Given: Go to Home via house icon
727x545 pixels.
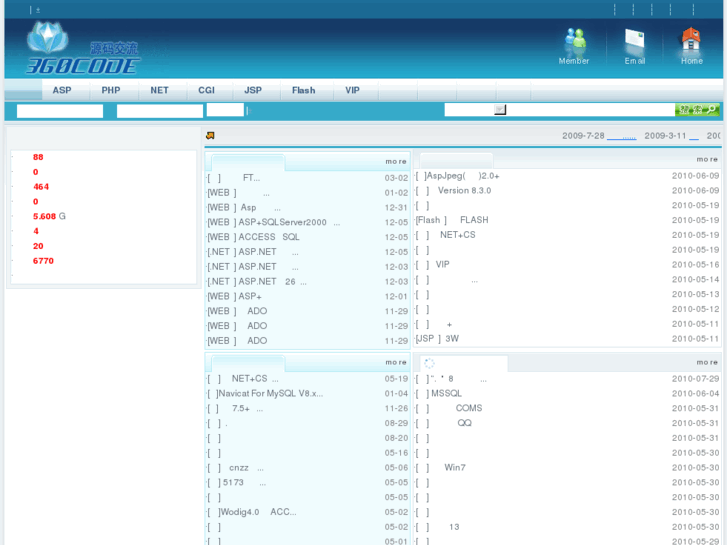Looking at the screenshot, I should [x=691, y=42].
